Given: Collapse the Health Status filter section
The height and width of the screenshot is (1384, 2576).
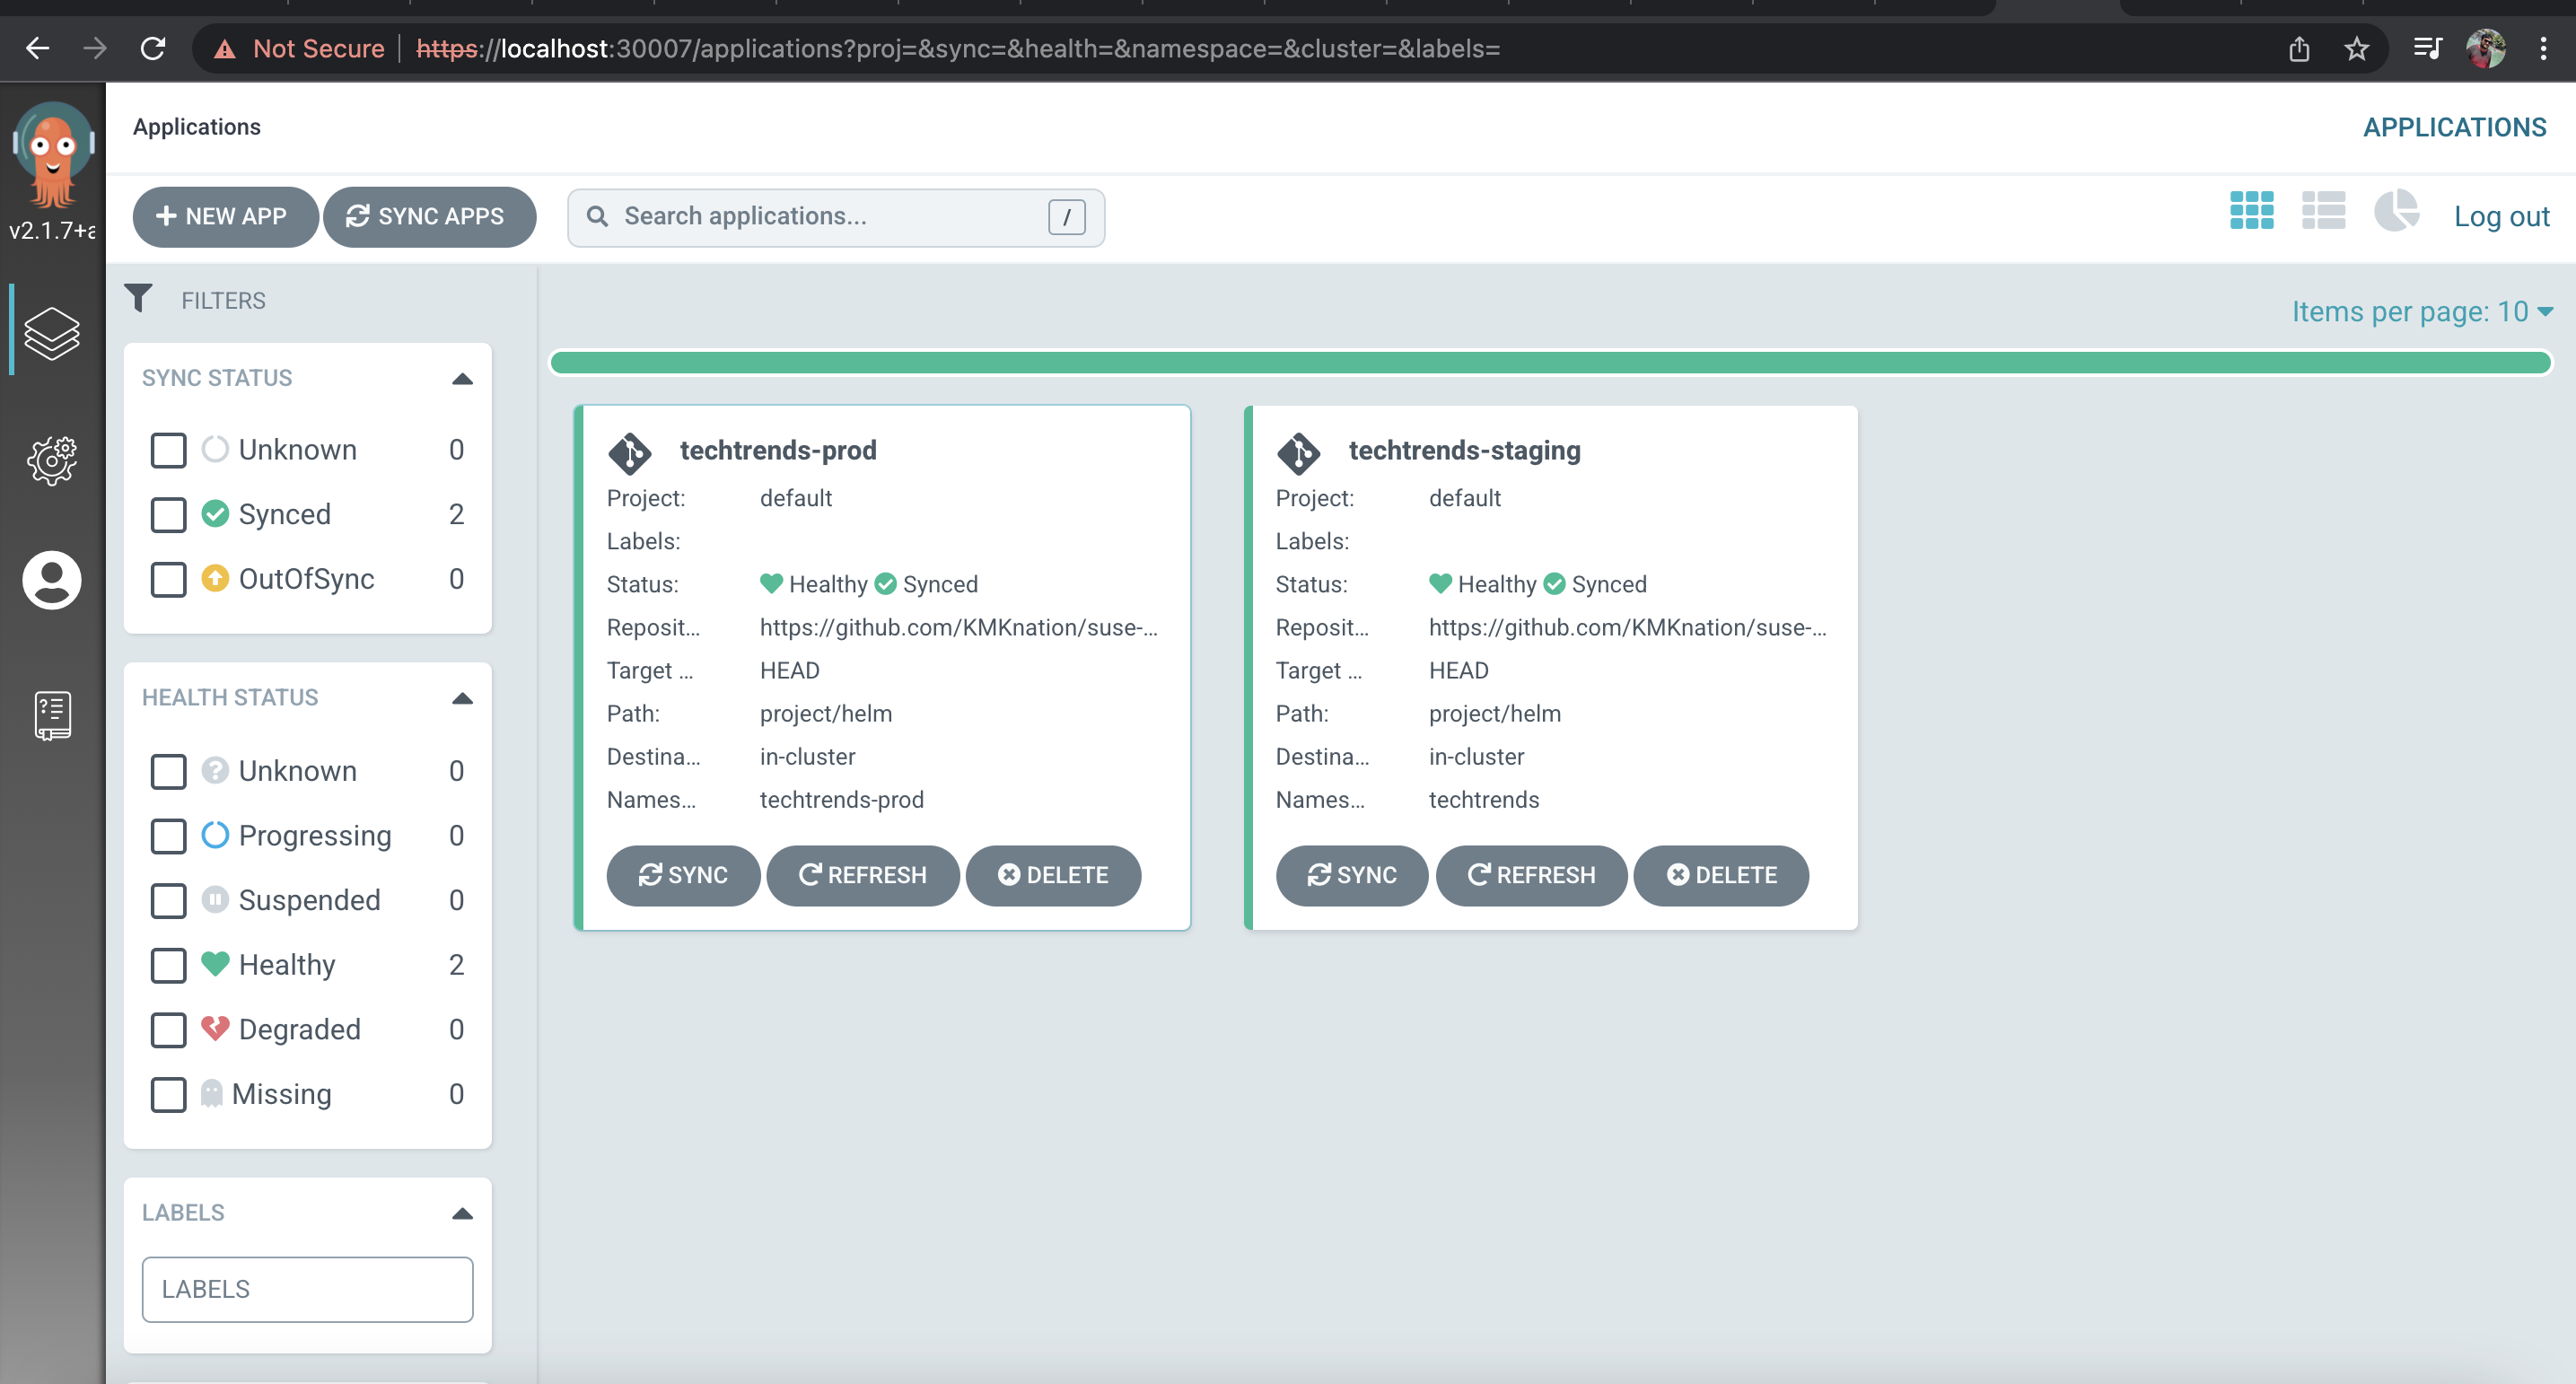Looking at the screenshot, I should click(462, 698).
